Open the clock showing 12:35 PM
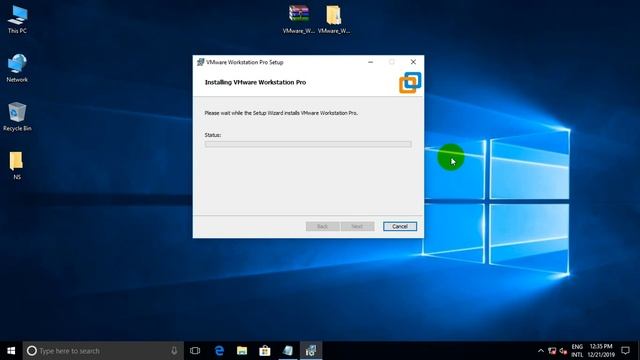 [601, 351]
